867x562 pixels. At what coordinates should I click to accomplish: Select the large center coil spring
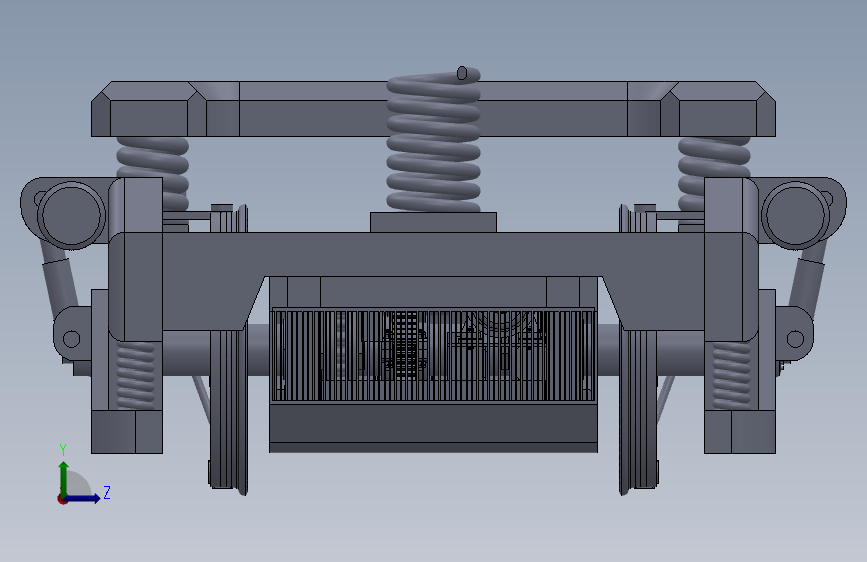(x=434, y=139)
